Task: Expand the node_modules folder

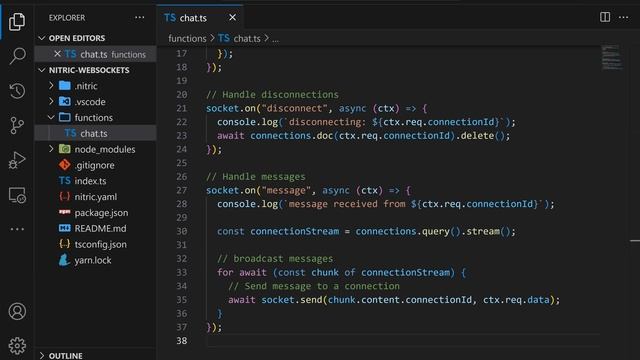Action: (x=51, y=149)
